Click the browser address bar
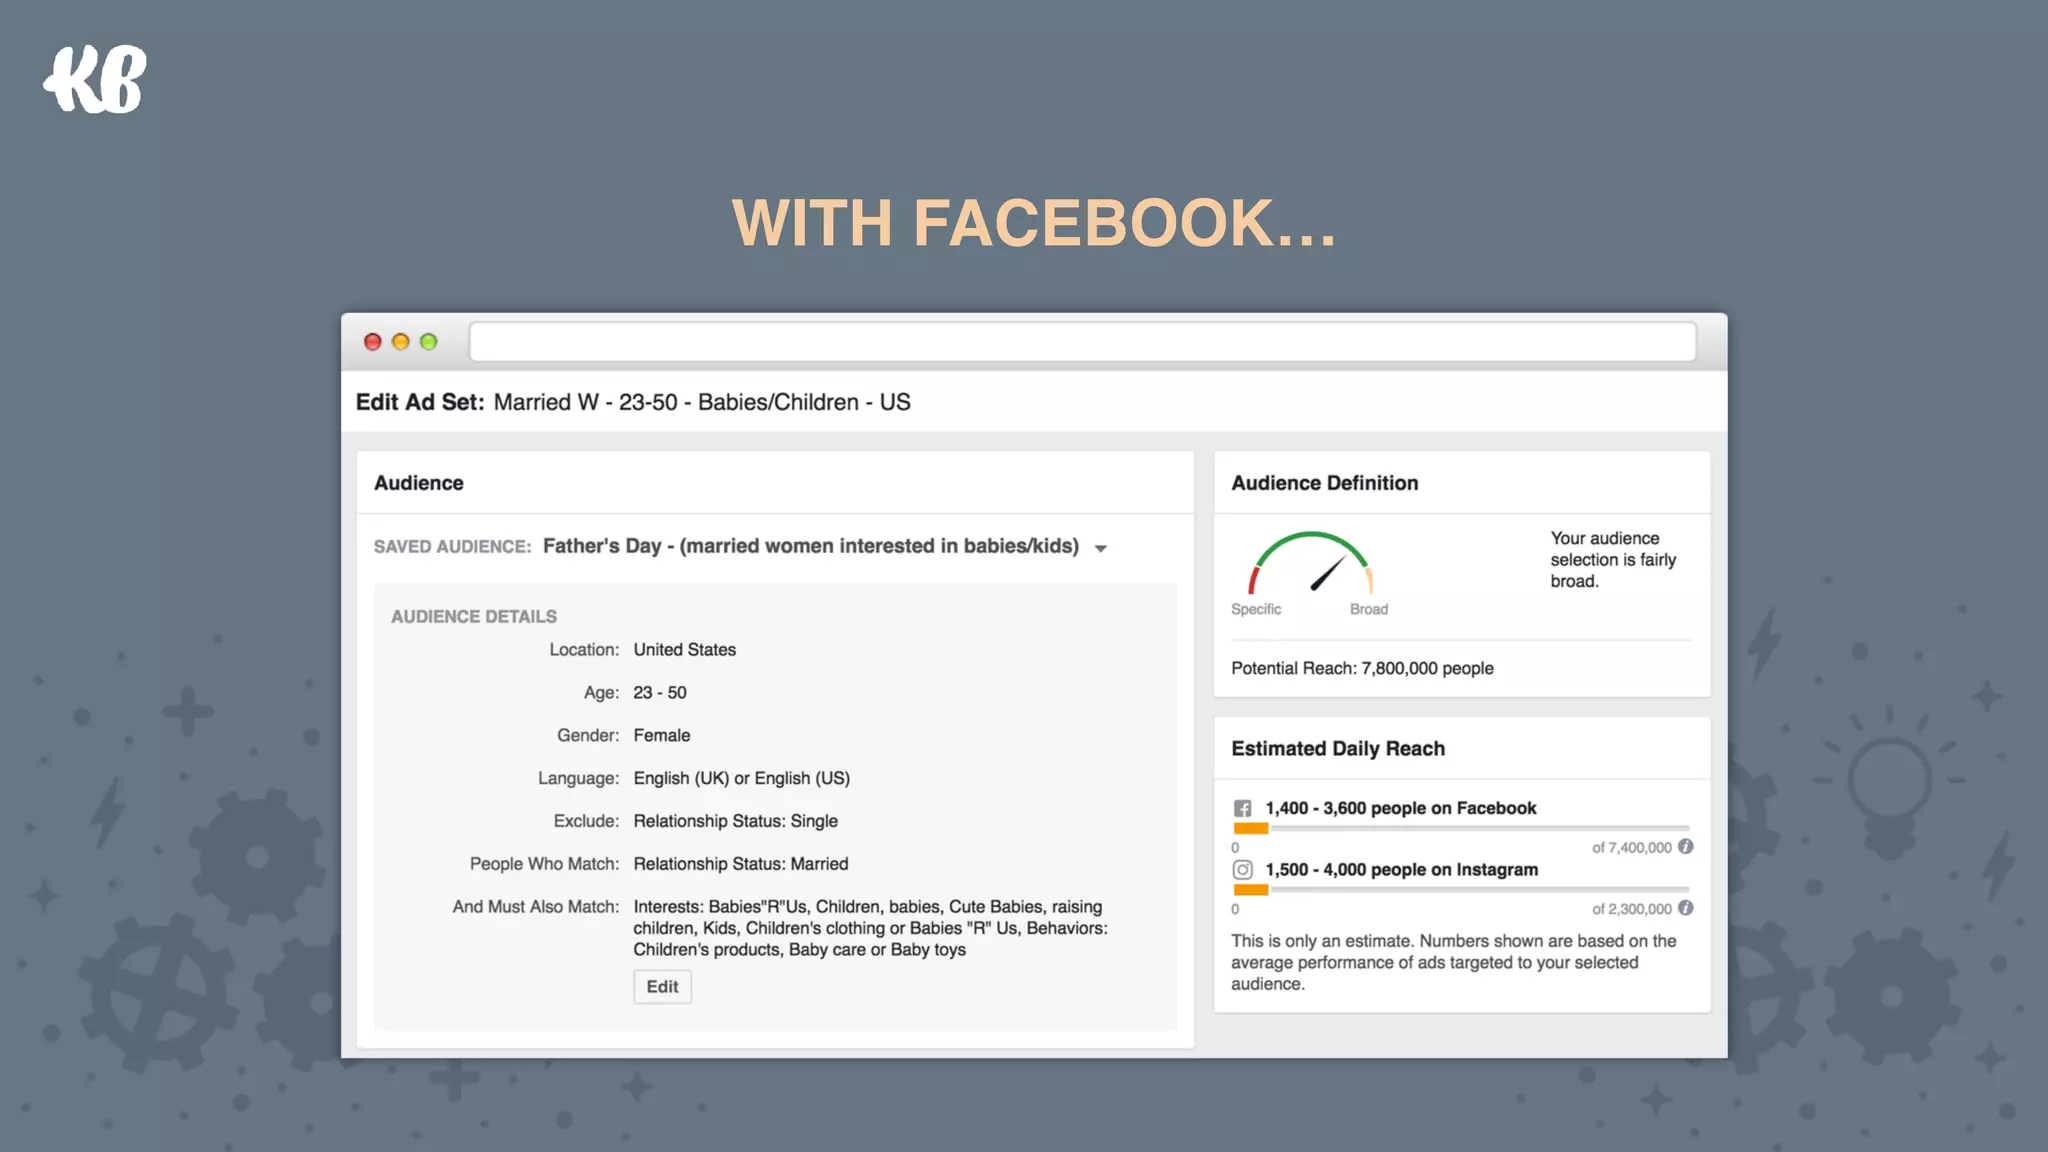Image resolution: width=2048 pixels, height=1152 pixels. tap(1082, 342)
